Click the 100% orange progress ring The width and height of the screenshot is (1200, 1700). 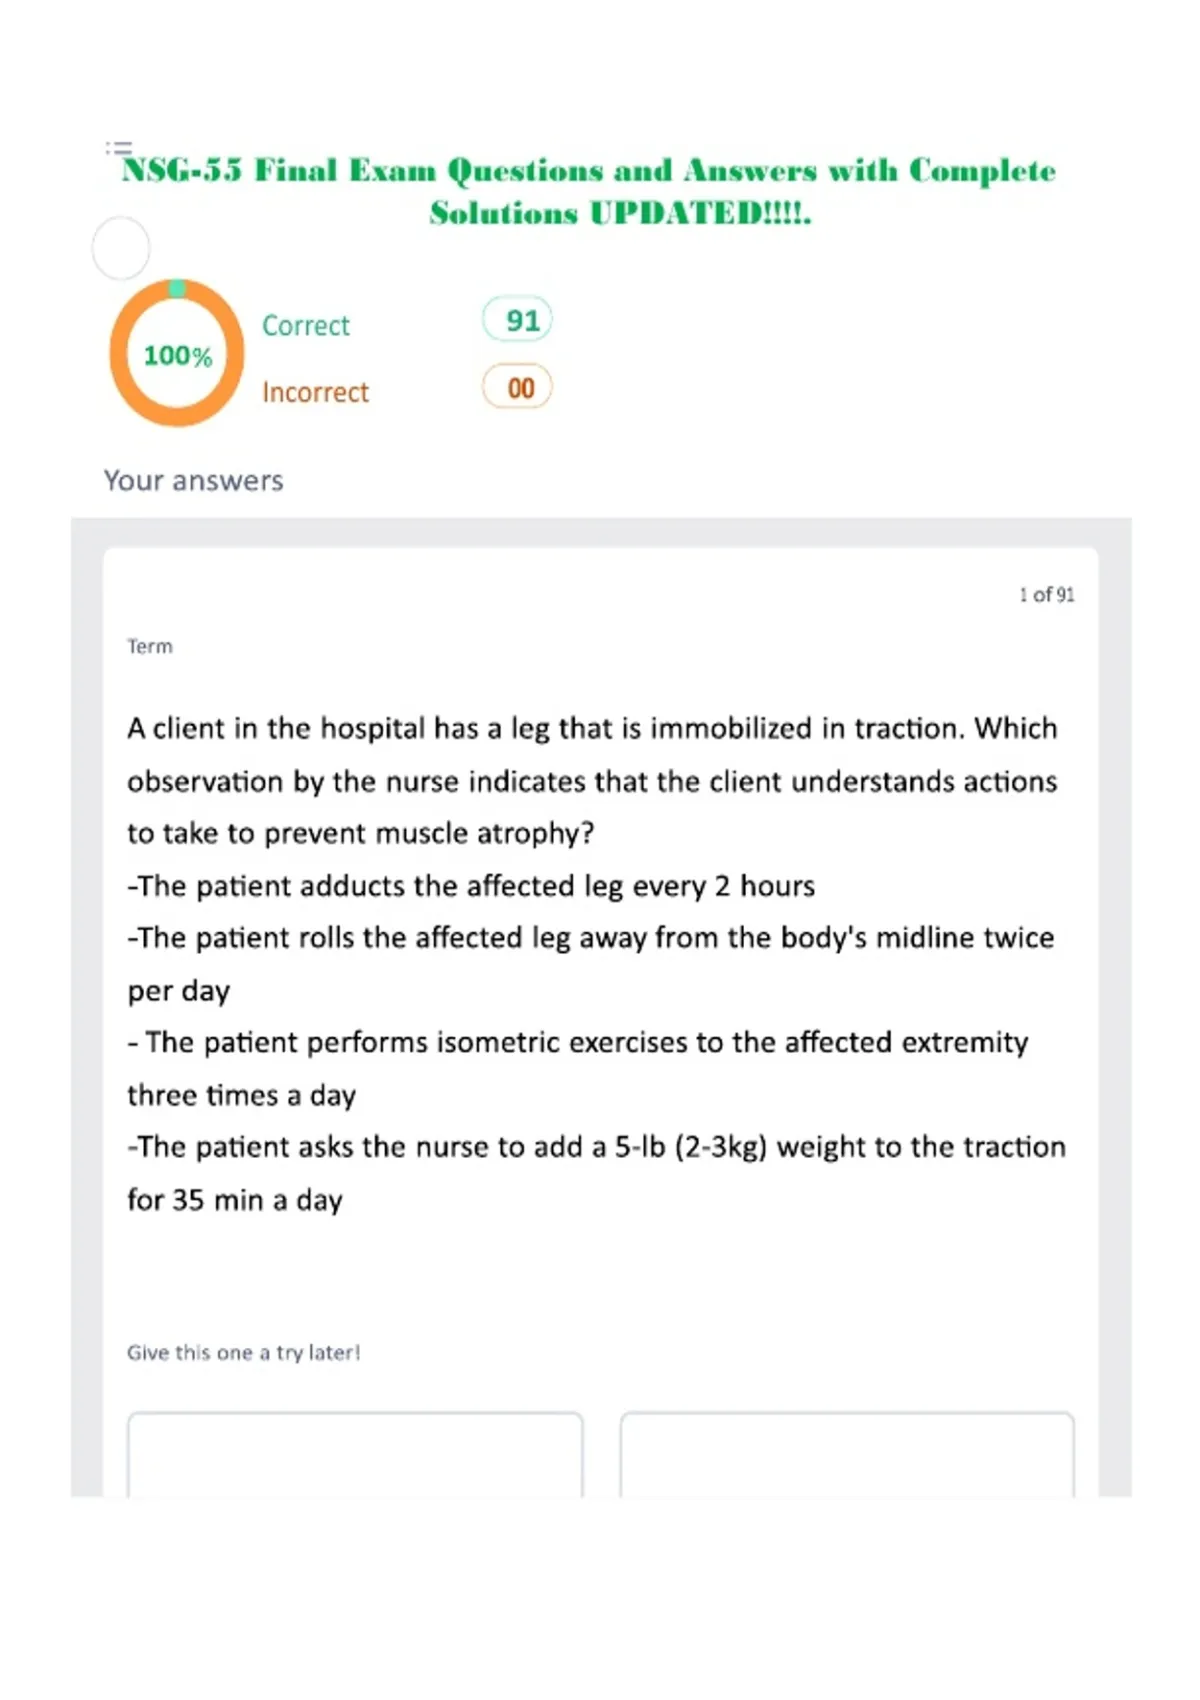177,354
